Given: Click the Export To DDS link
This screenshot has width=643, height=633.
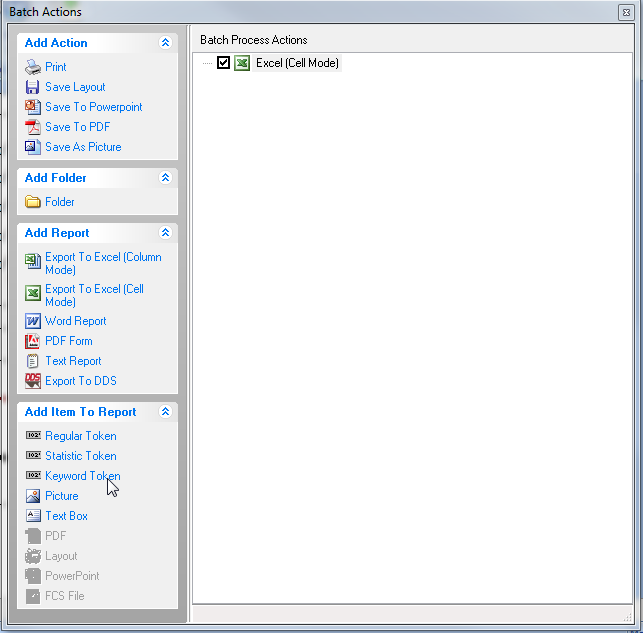Looking at the screenshot, I should pos(81,381).
